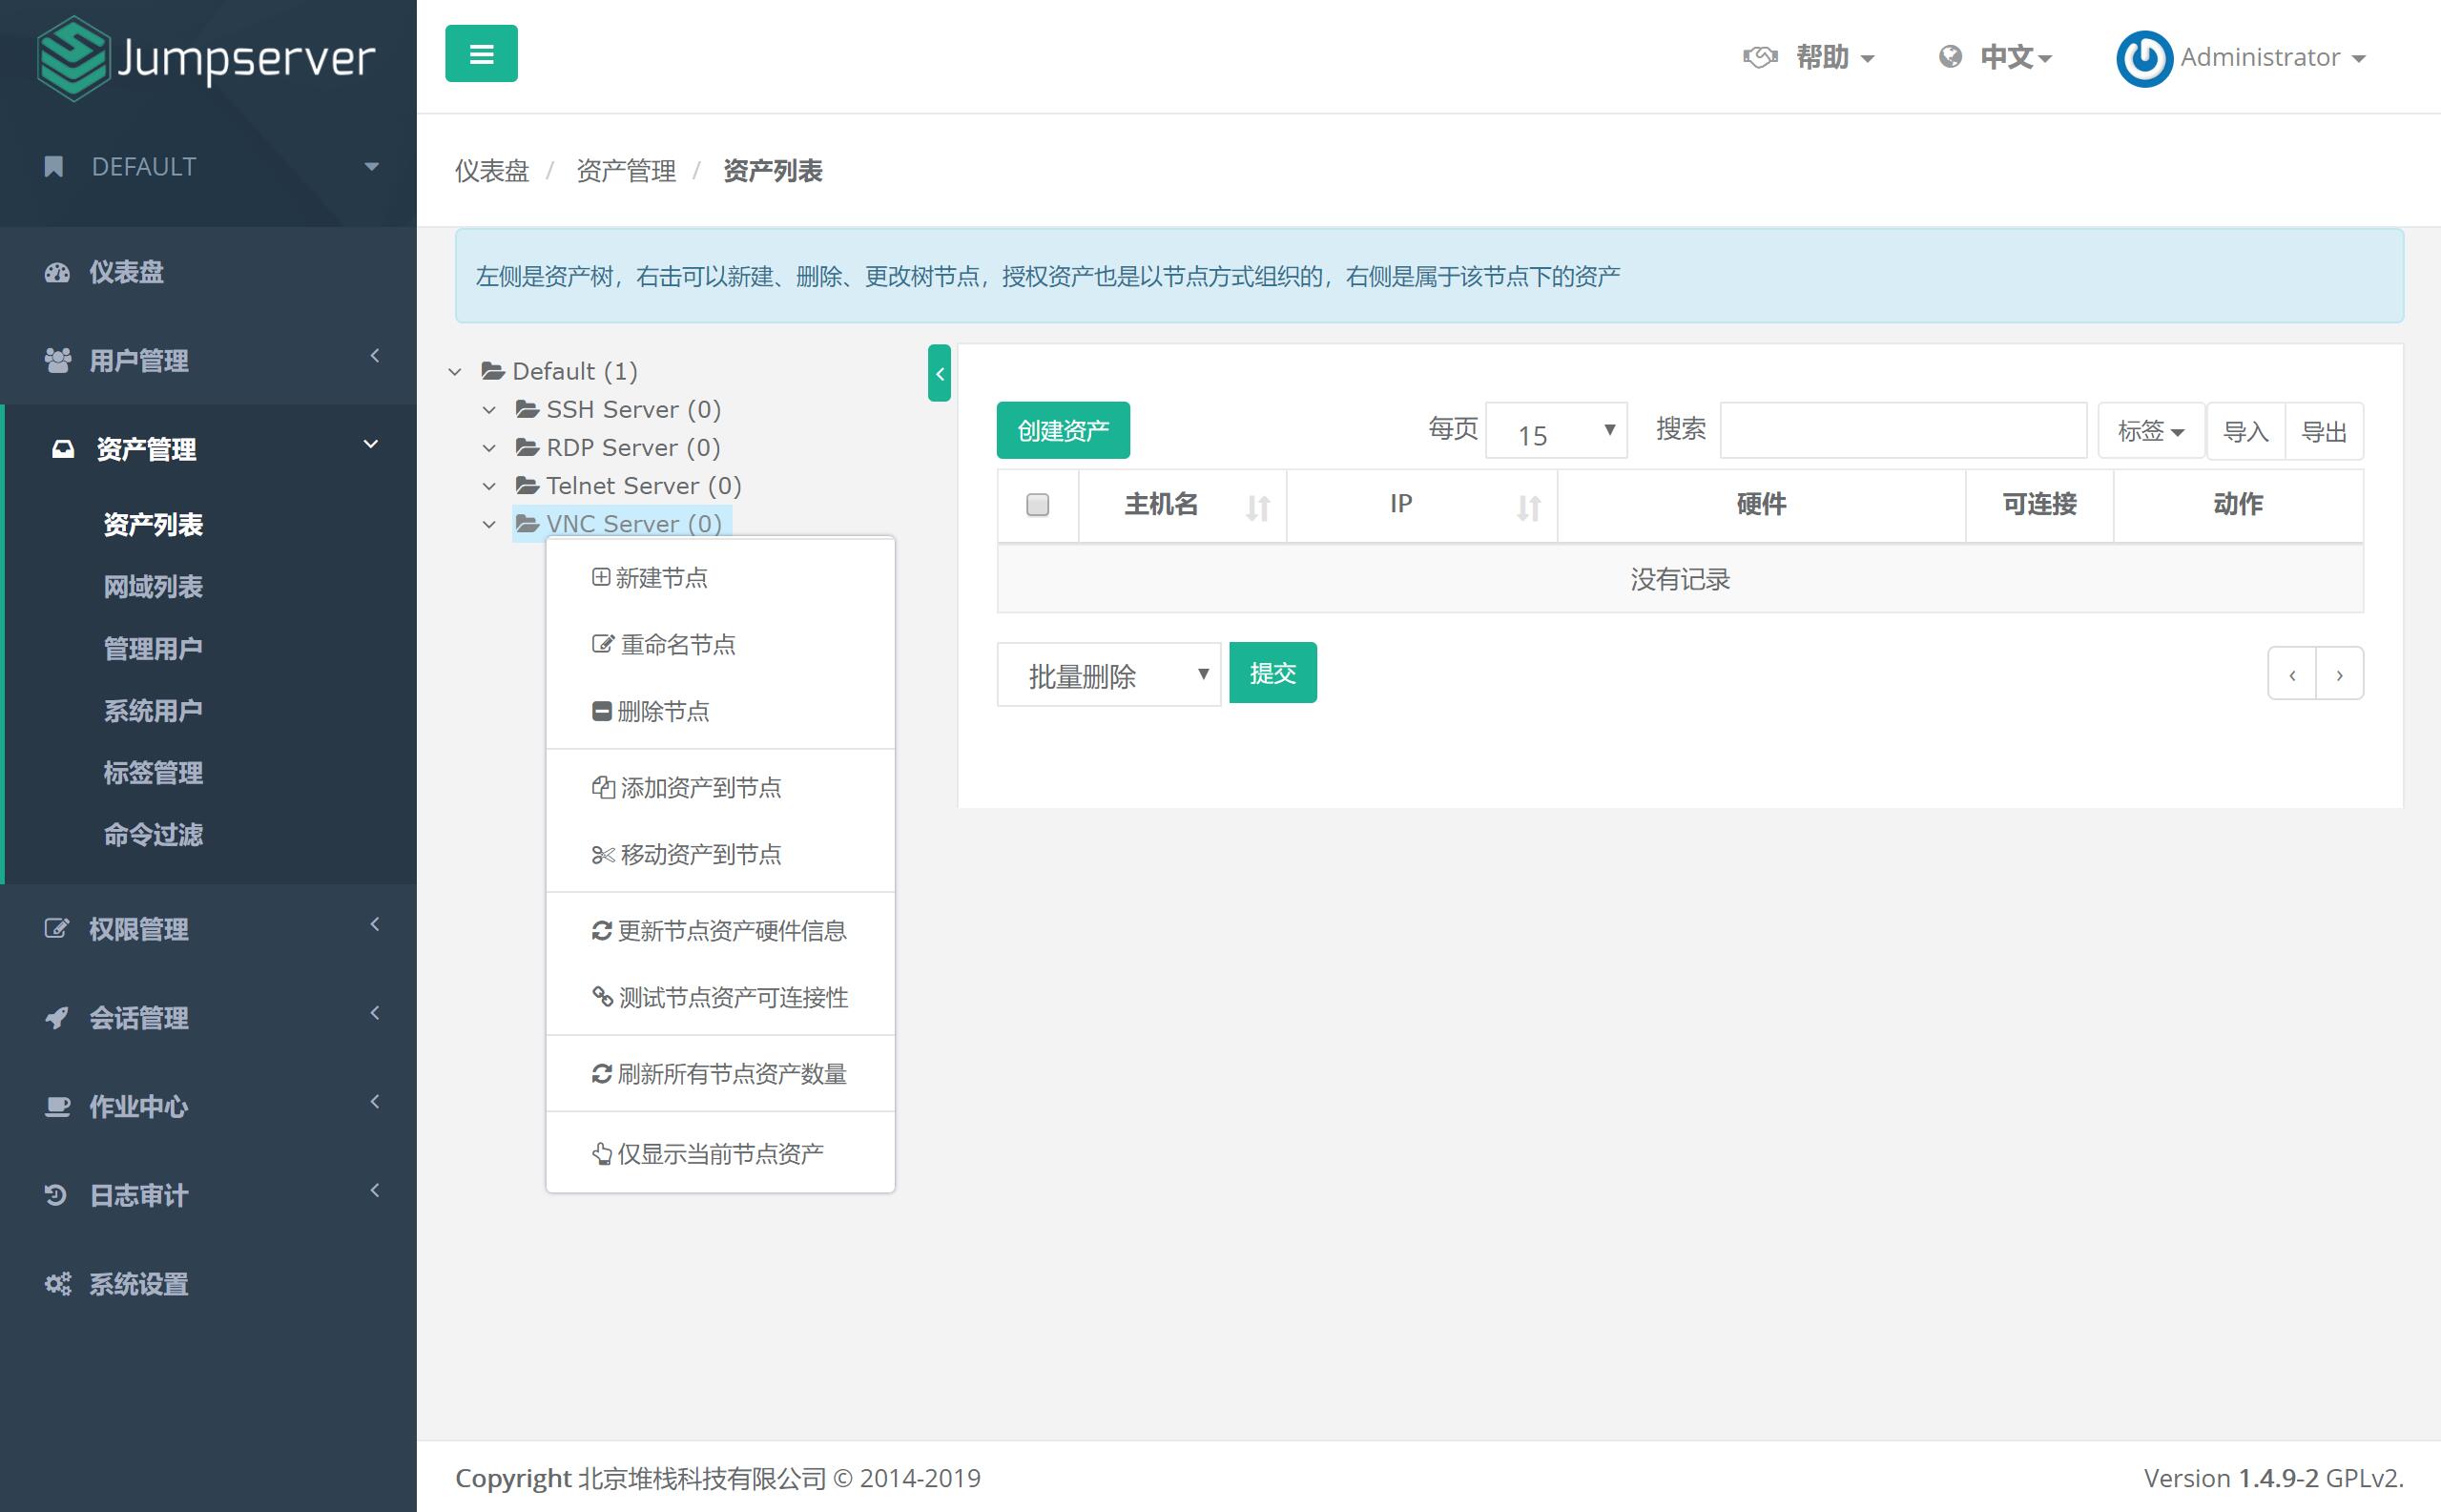Image resolution: width=2441 pixels, height=1512 pixels.
Task: Click the gears icon for 系统设置
Action: click(x=57, y=1283)
